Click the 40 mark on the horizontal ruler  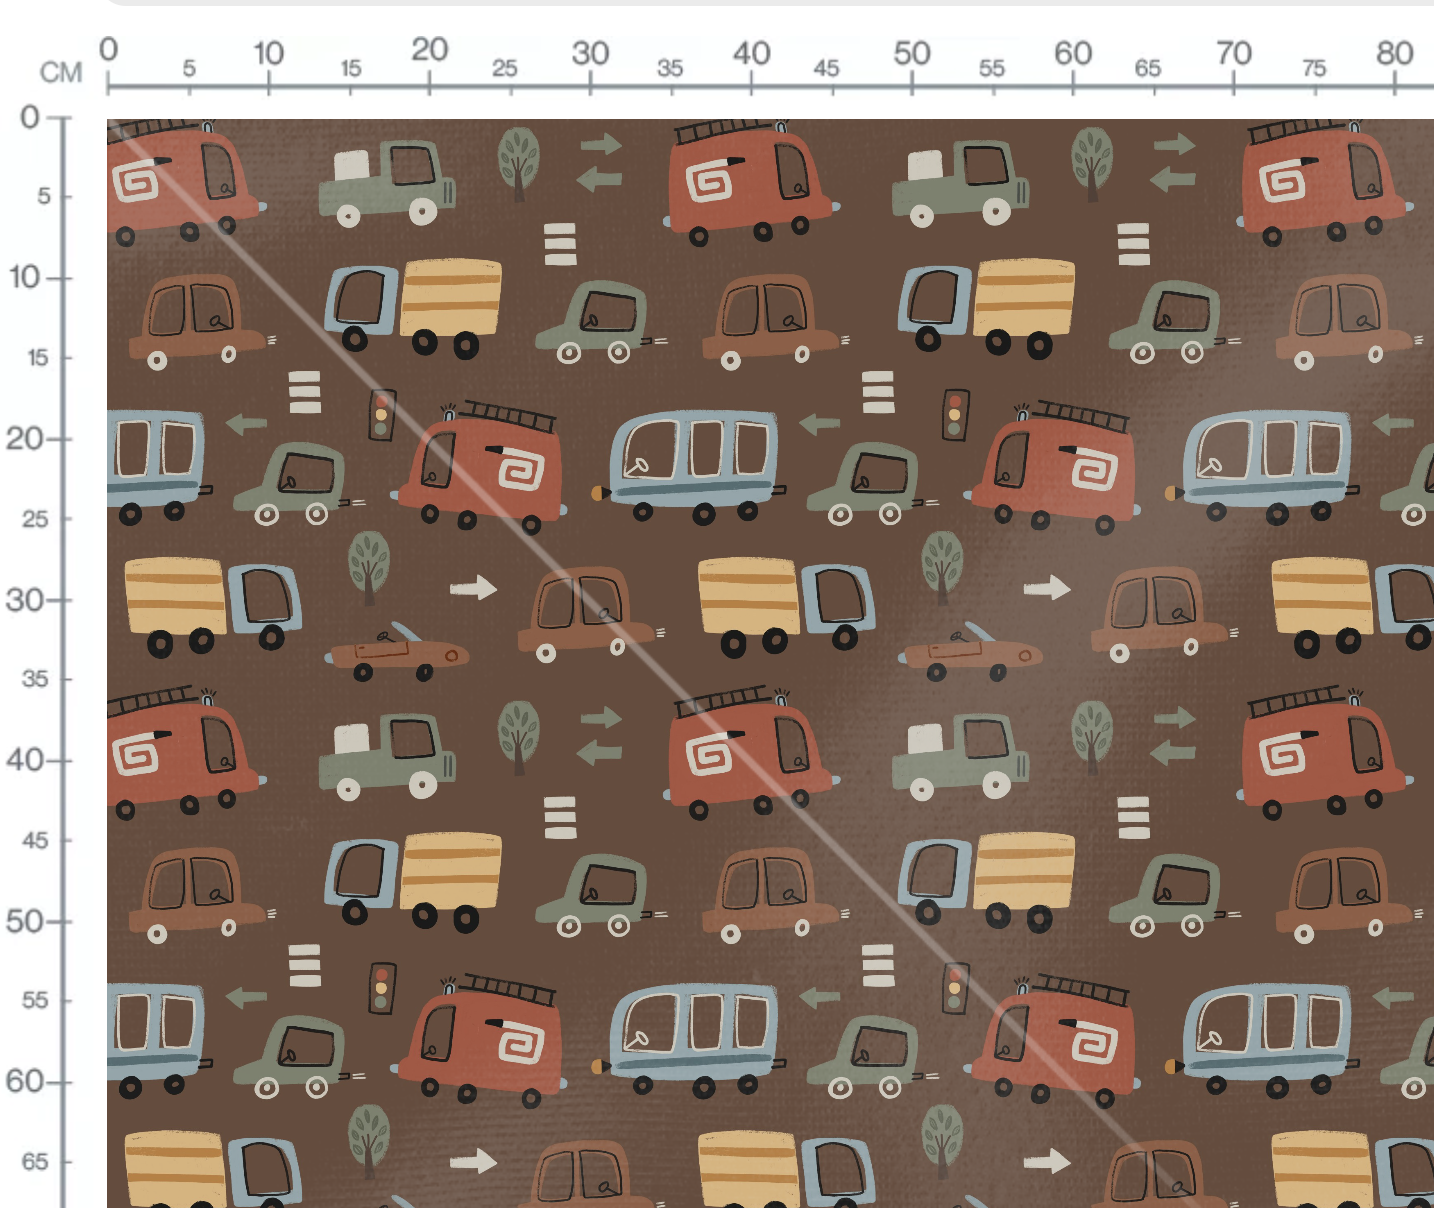(751, 52)
